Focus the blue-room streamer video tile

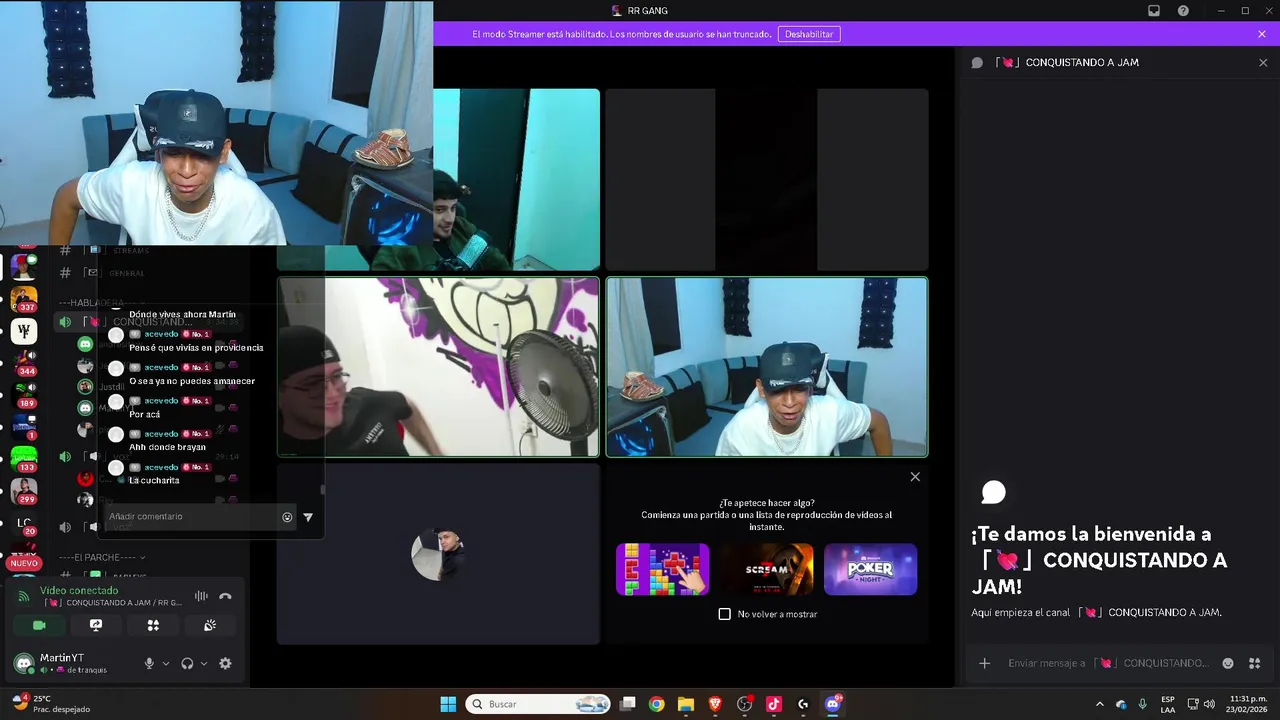pos(767,367)
